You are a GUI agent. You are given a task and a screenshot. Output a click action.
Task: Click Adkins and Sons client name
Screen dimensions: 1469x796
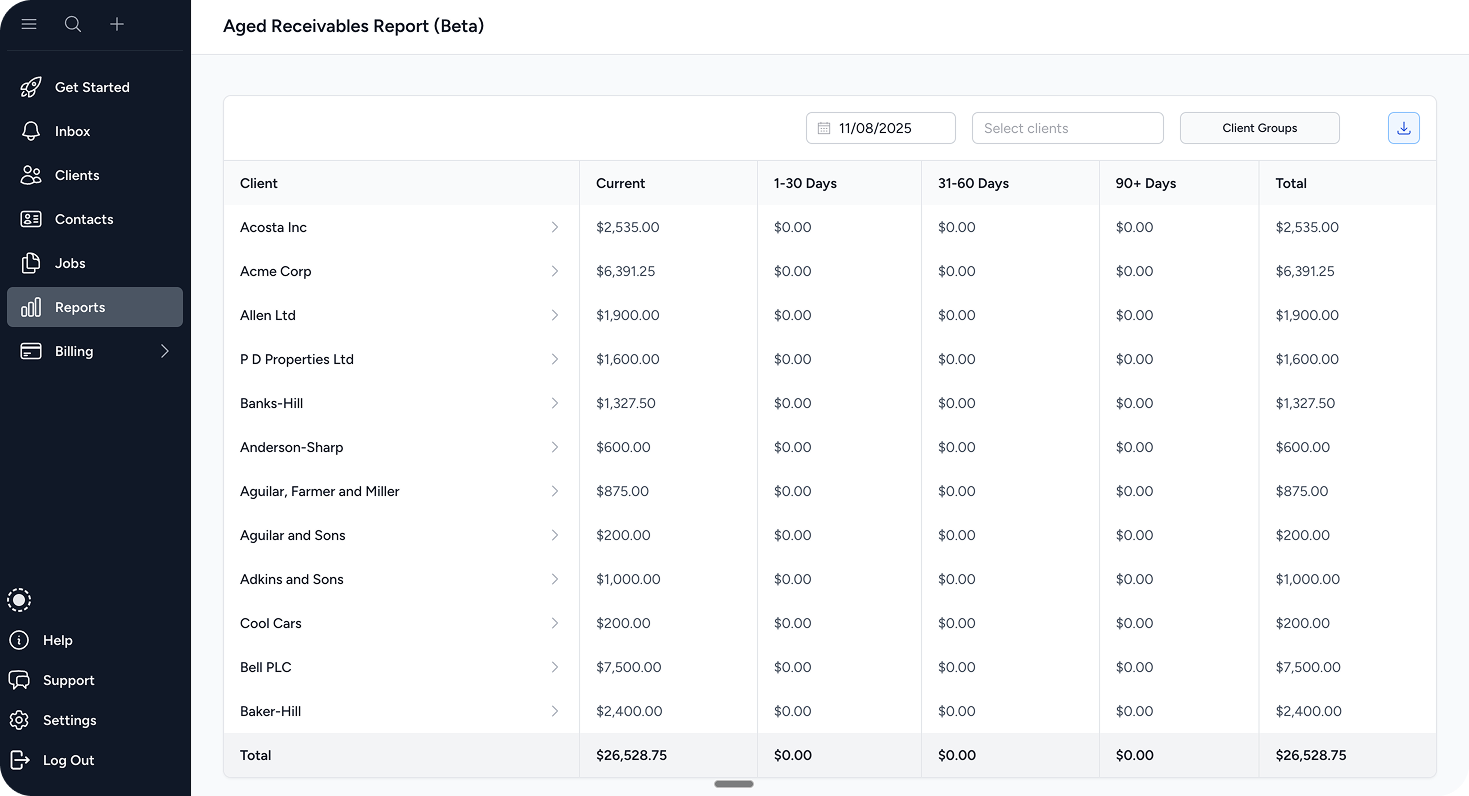tap(292, 579)
